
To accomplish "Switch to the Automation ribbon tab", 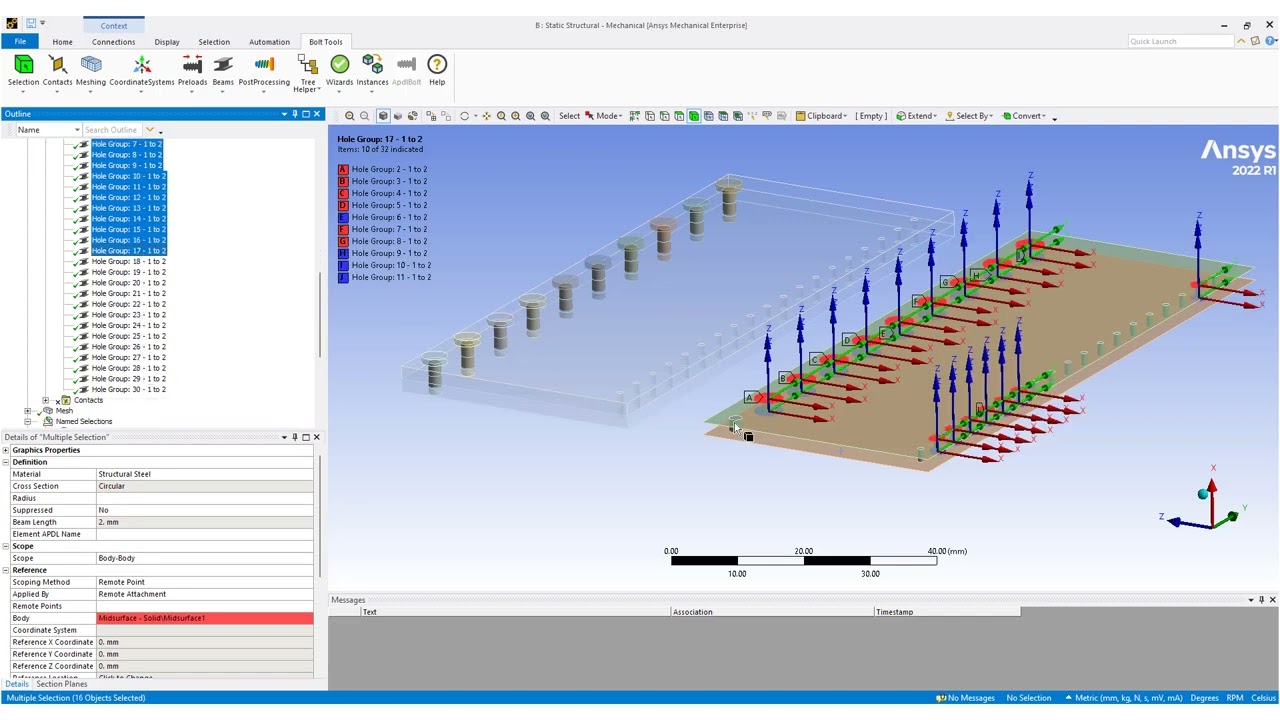I will 269,42.
